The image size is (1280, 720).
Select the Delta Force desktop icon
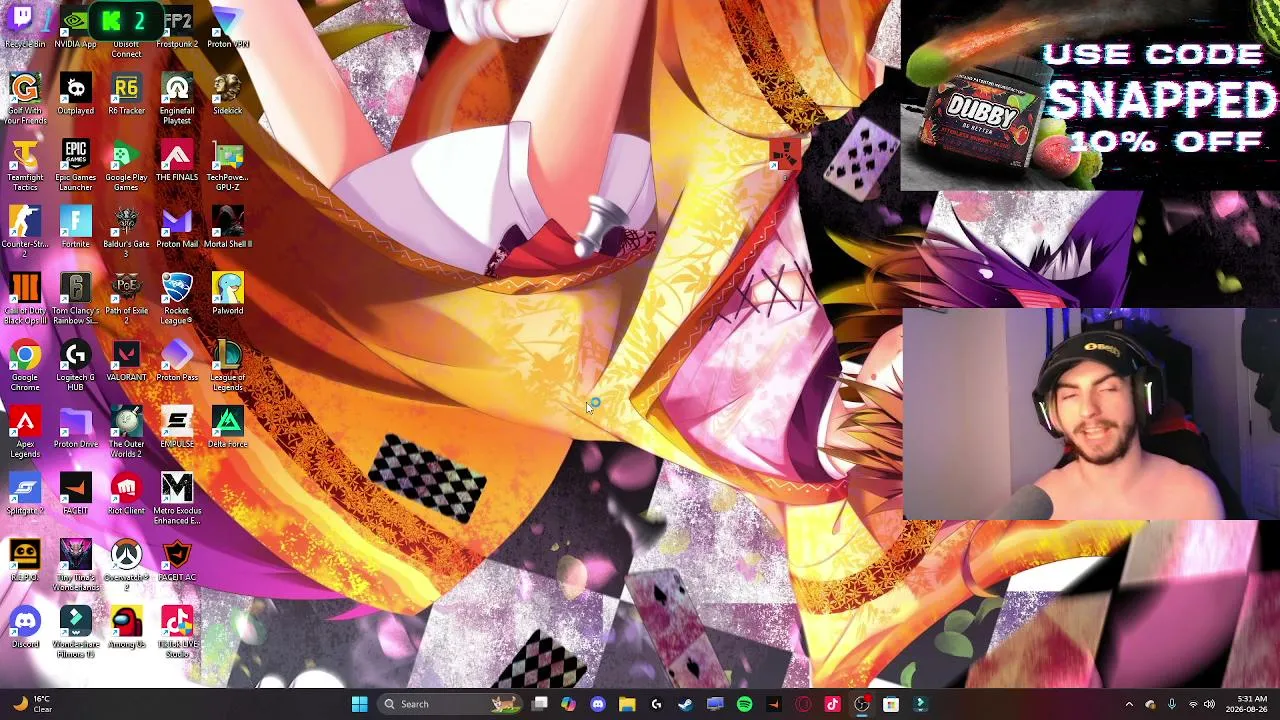[x=228, y=428]
